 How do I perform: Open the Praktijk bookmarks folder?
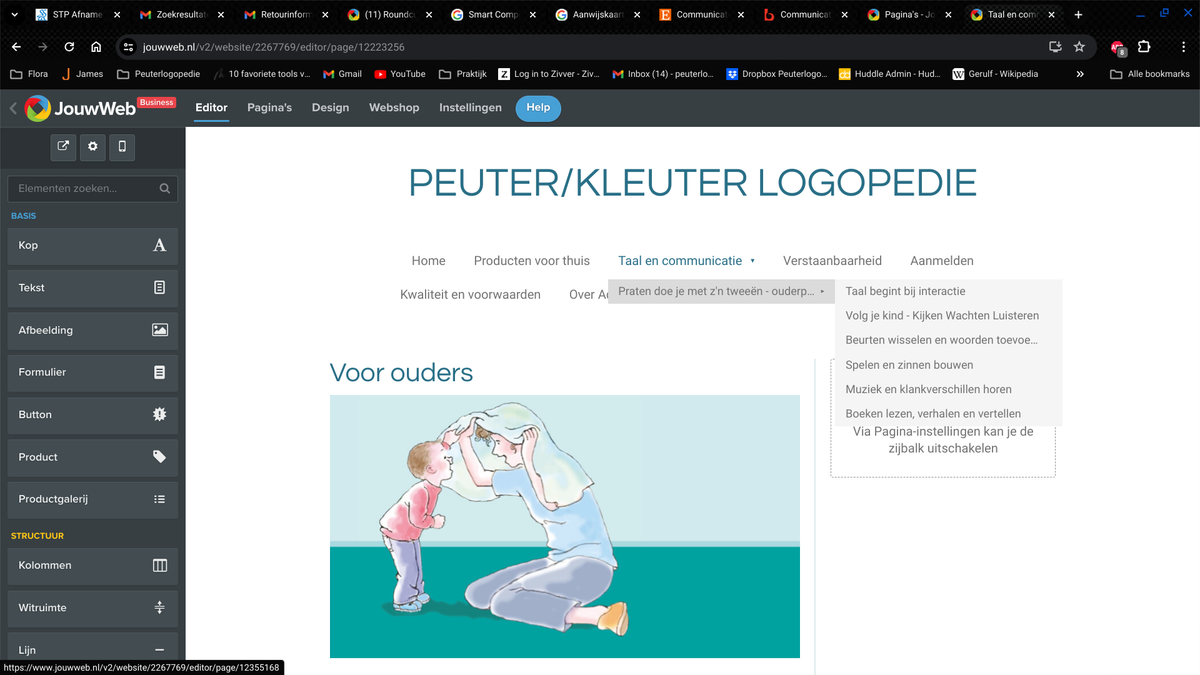click(x=462, y=74)
